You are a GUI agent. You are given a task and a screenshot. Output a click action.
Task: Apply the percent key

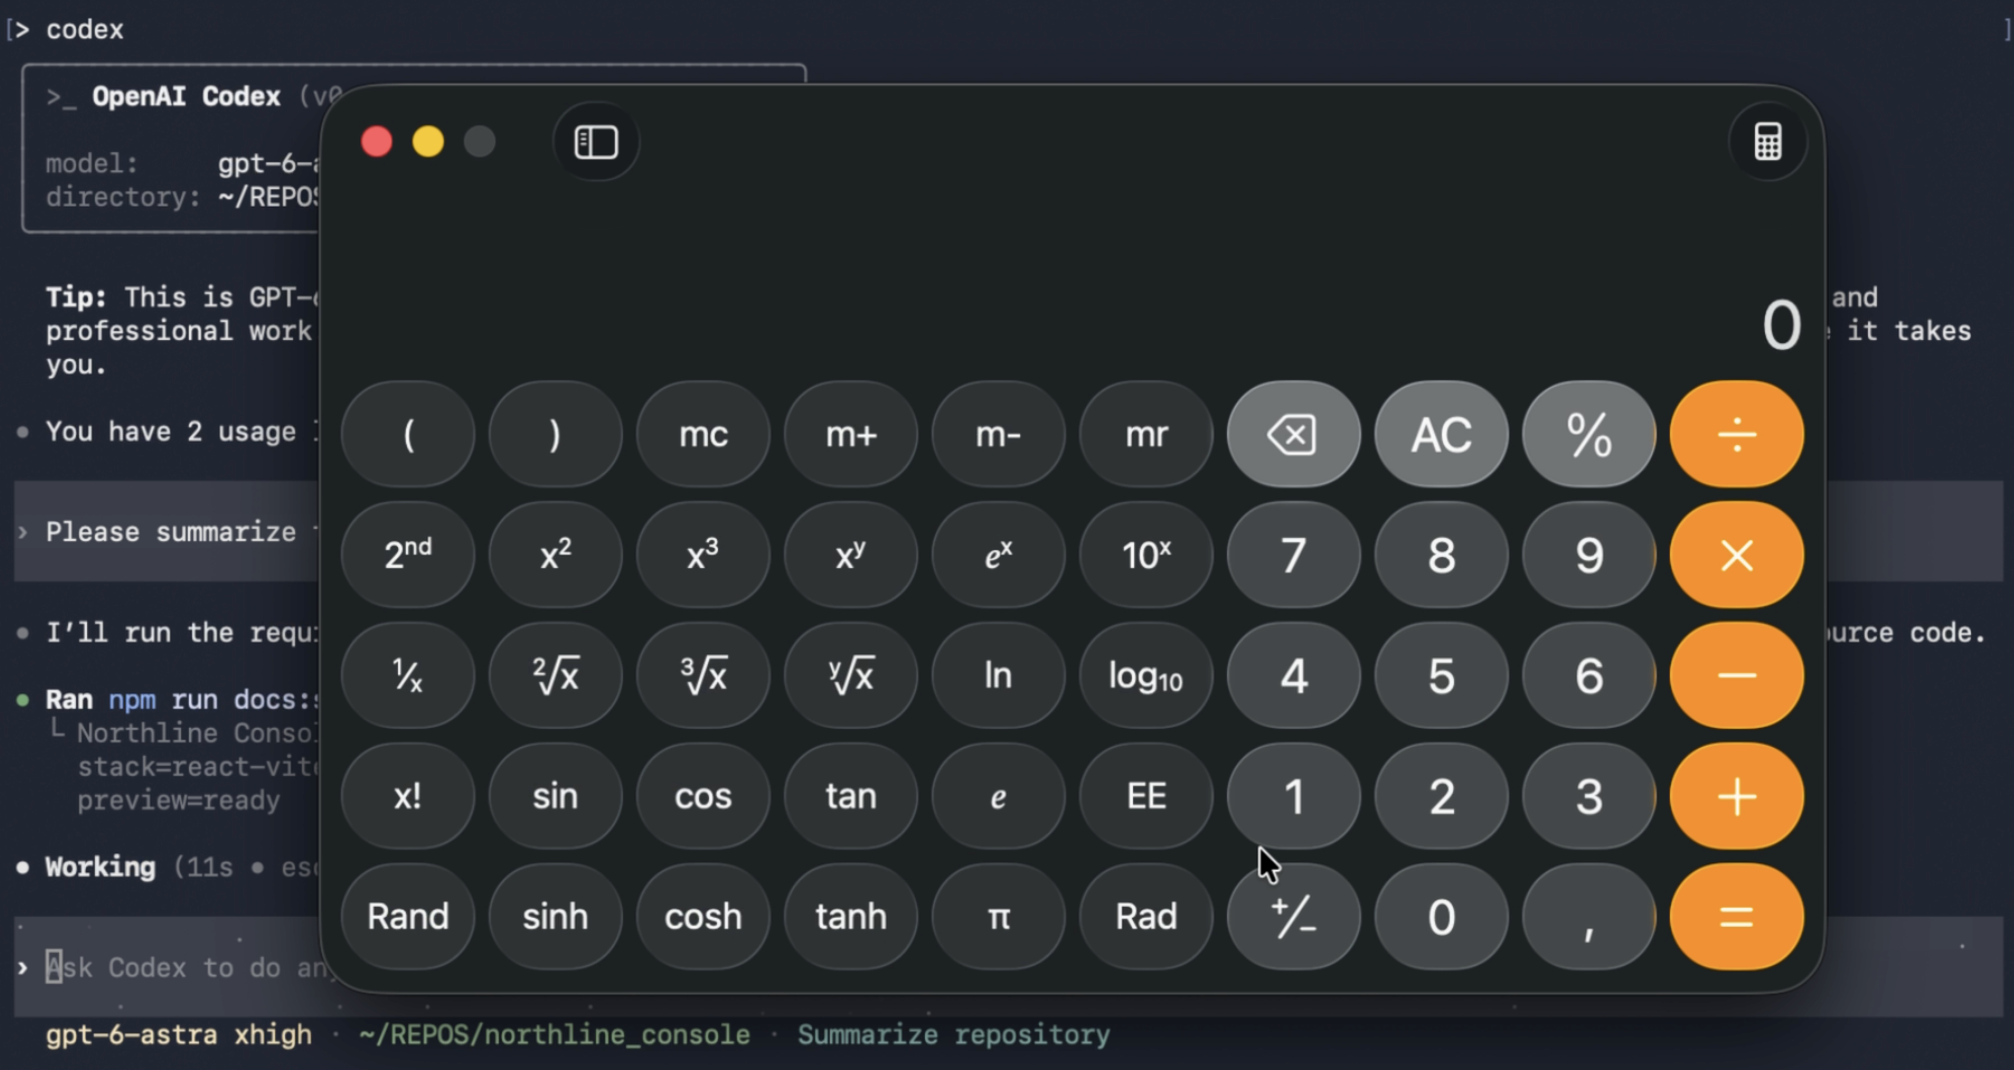point(1589,435)
